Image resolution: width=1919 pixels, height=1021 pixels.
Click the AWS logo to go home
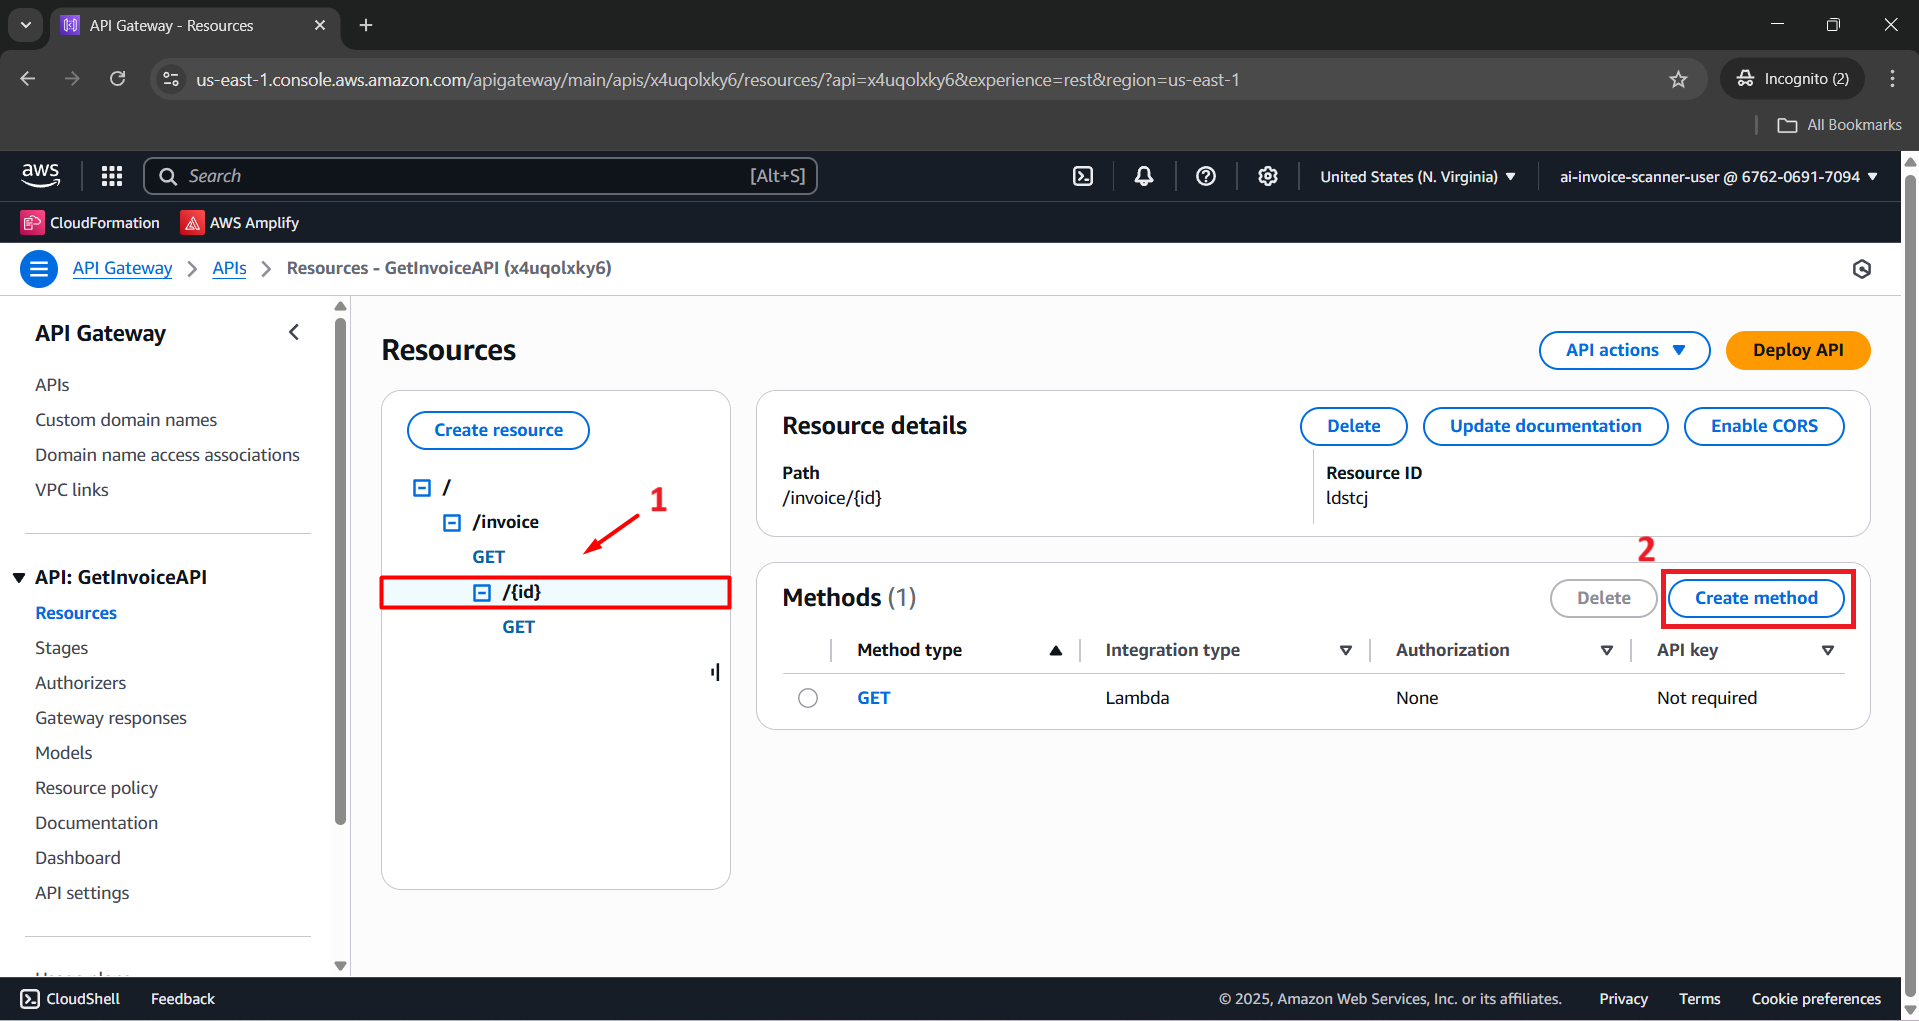pos(40,175)
